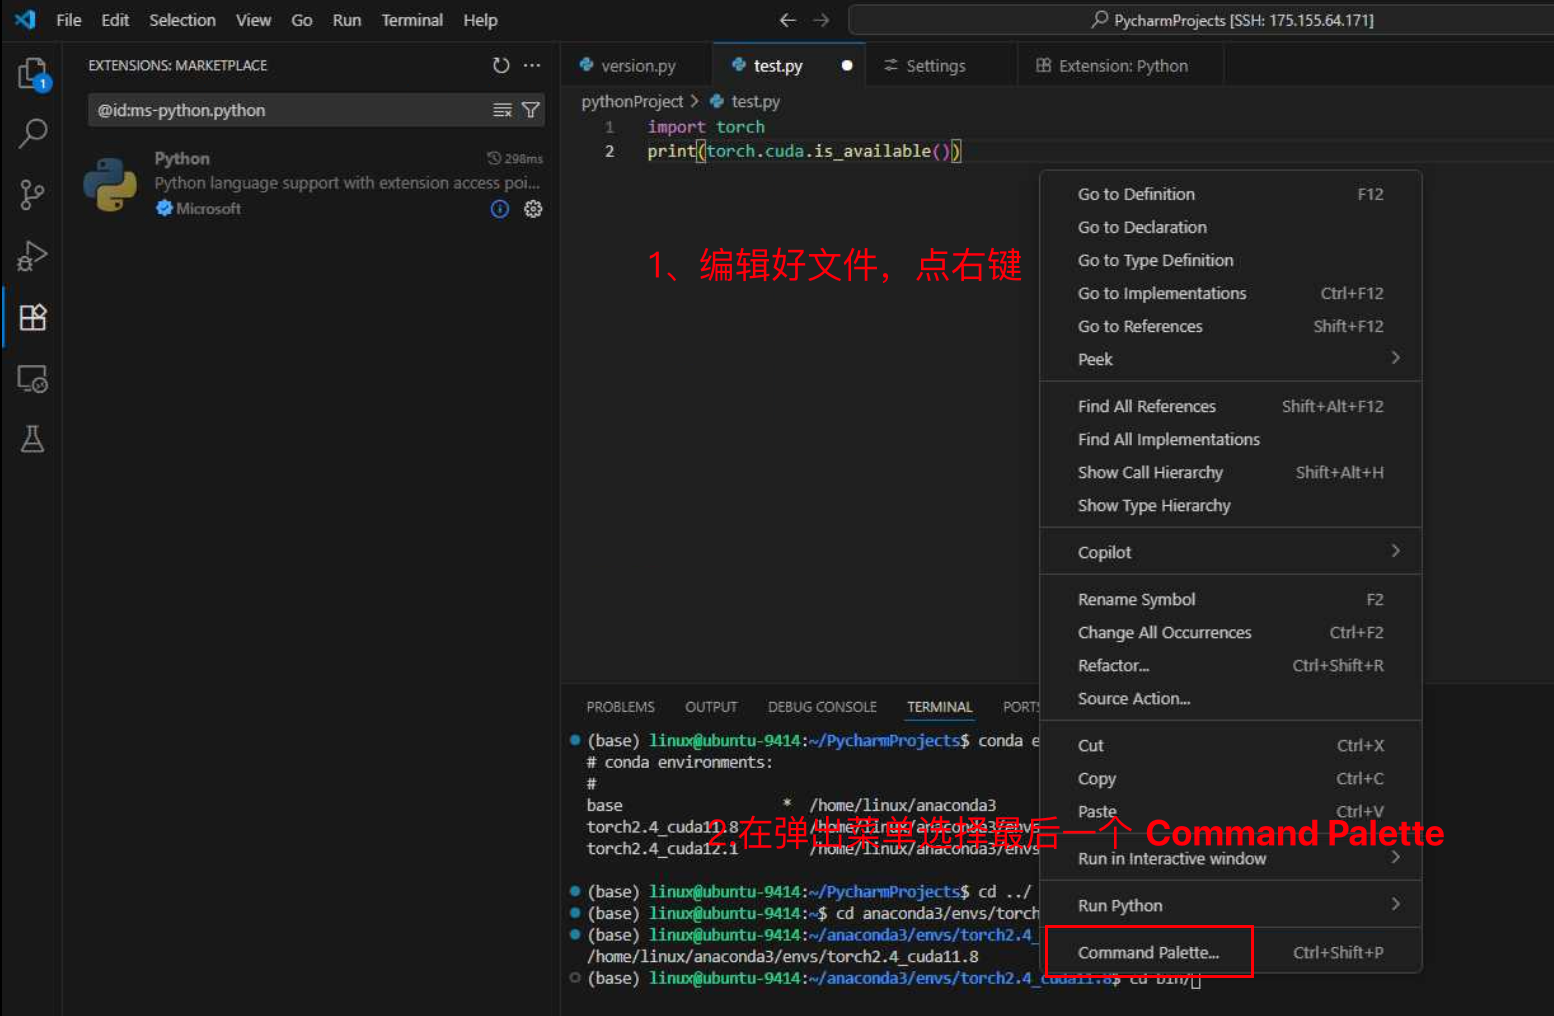Clear the extensions search results
The height and width of the screenshot is (1016, 1554).
[502, 110]
